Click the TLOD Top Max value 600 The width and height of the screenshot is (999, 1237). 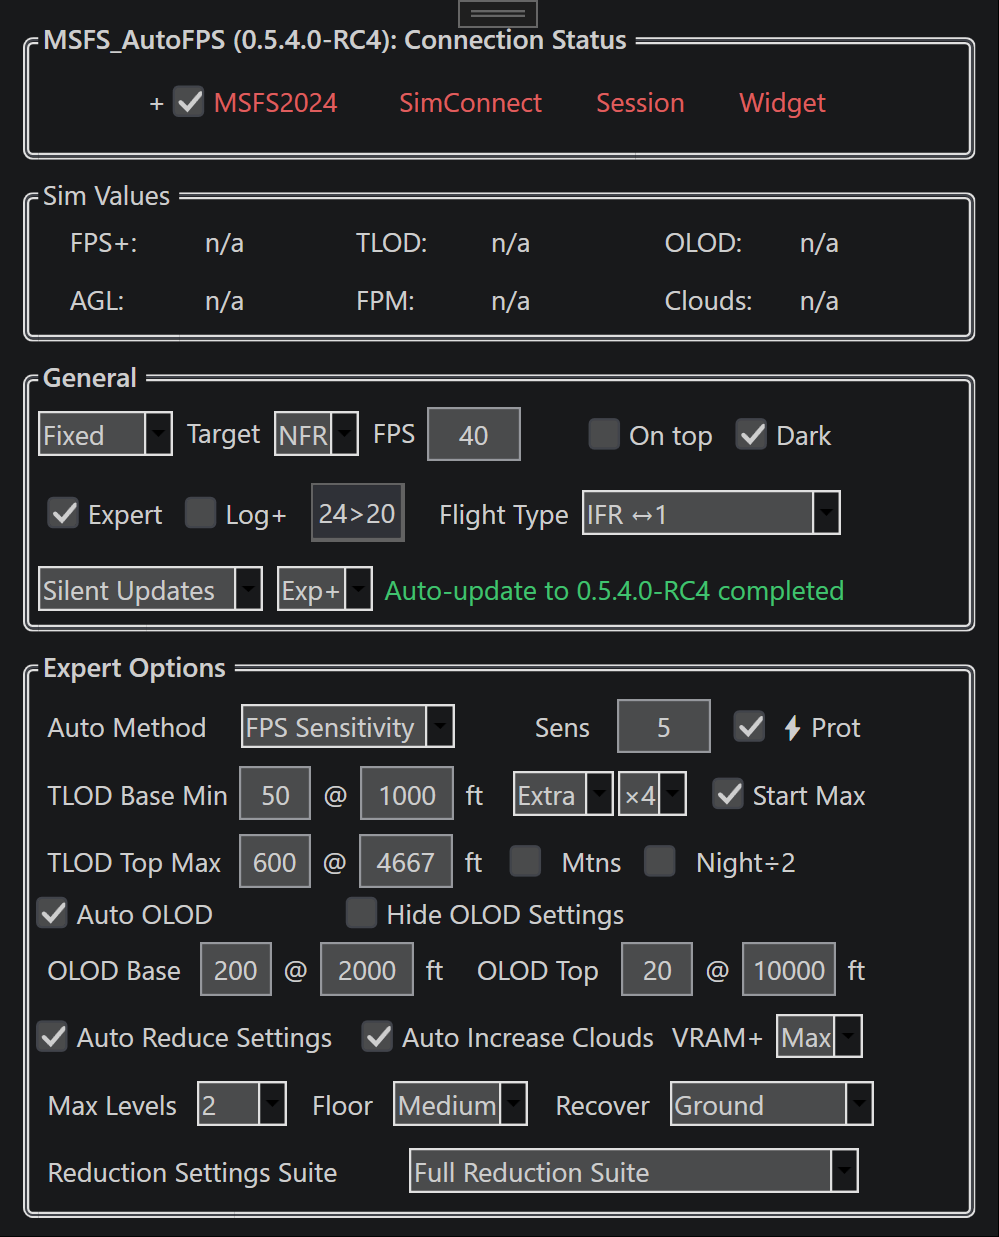(x=275, y=861)
